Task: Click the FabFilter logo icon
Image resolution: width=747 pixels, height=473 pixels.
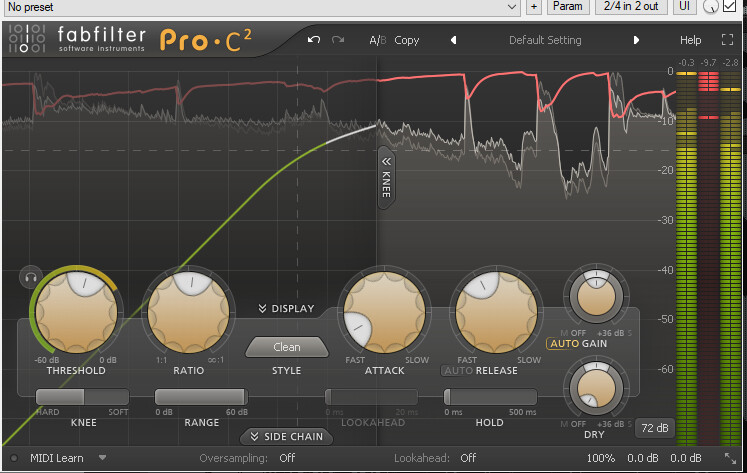Action: tap(27, 39)
